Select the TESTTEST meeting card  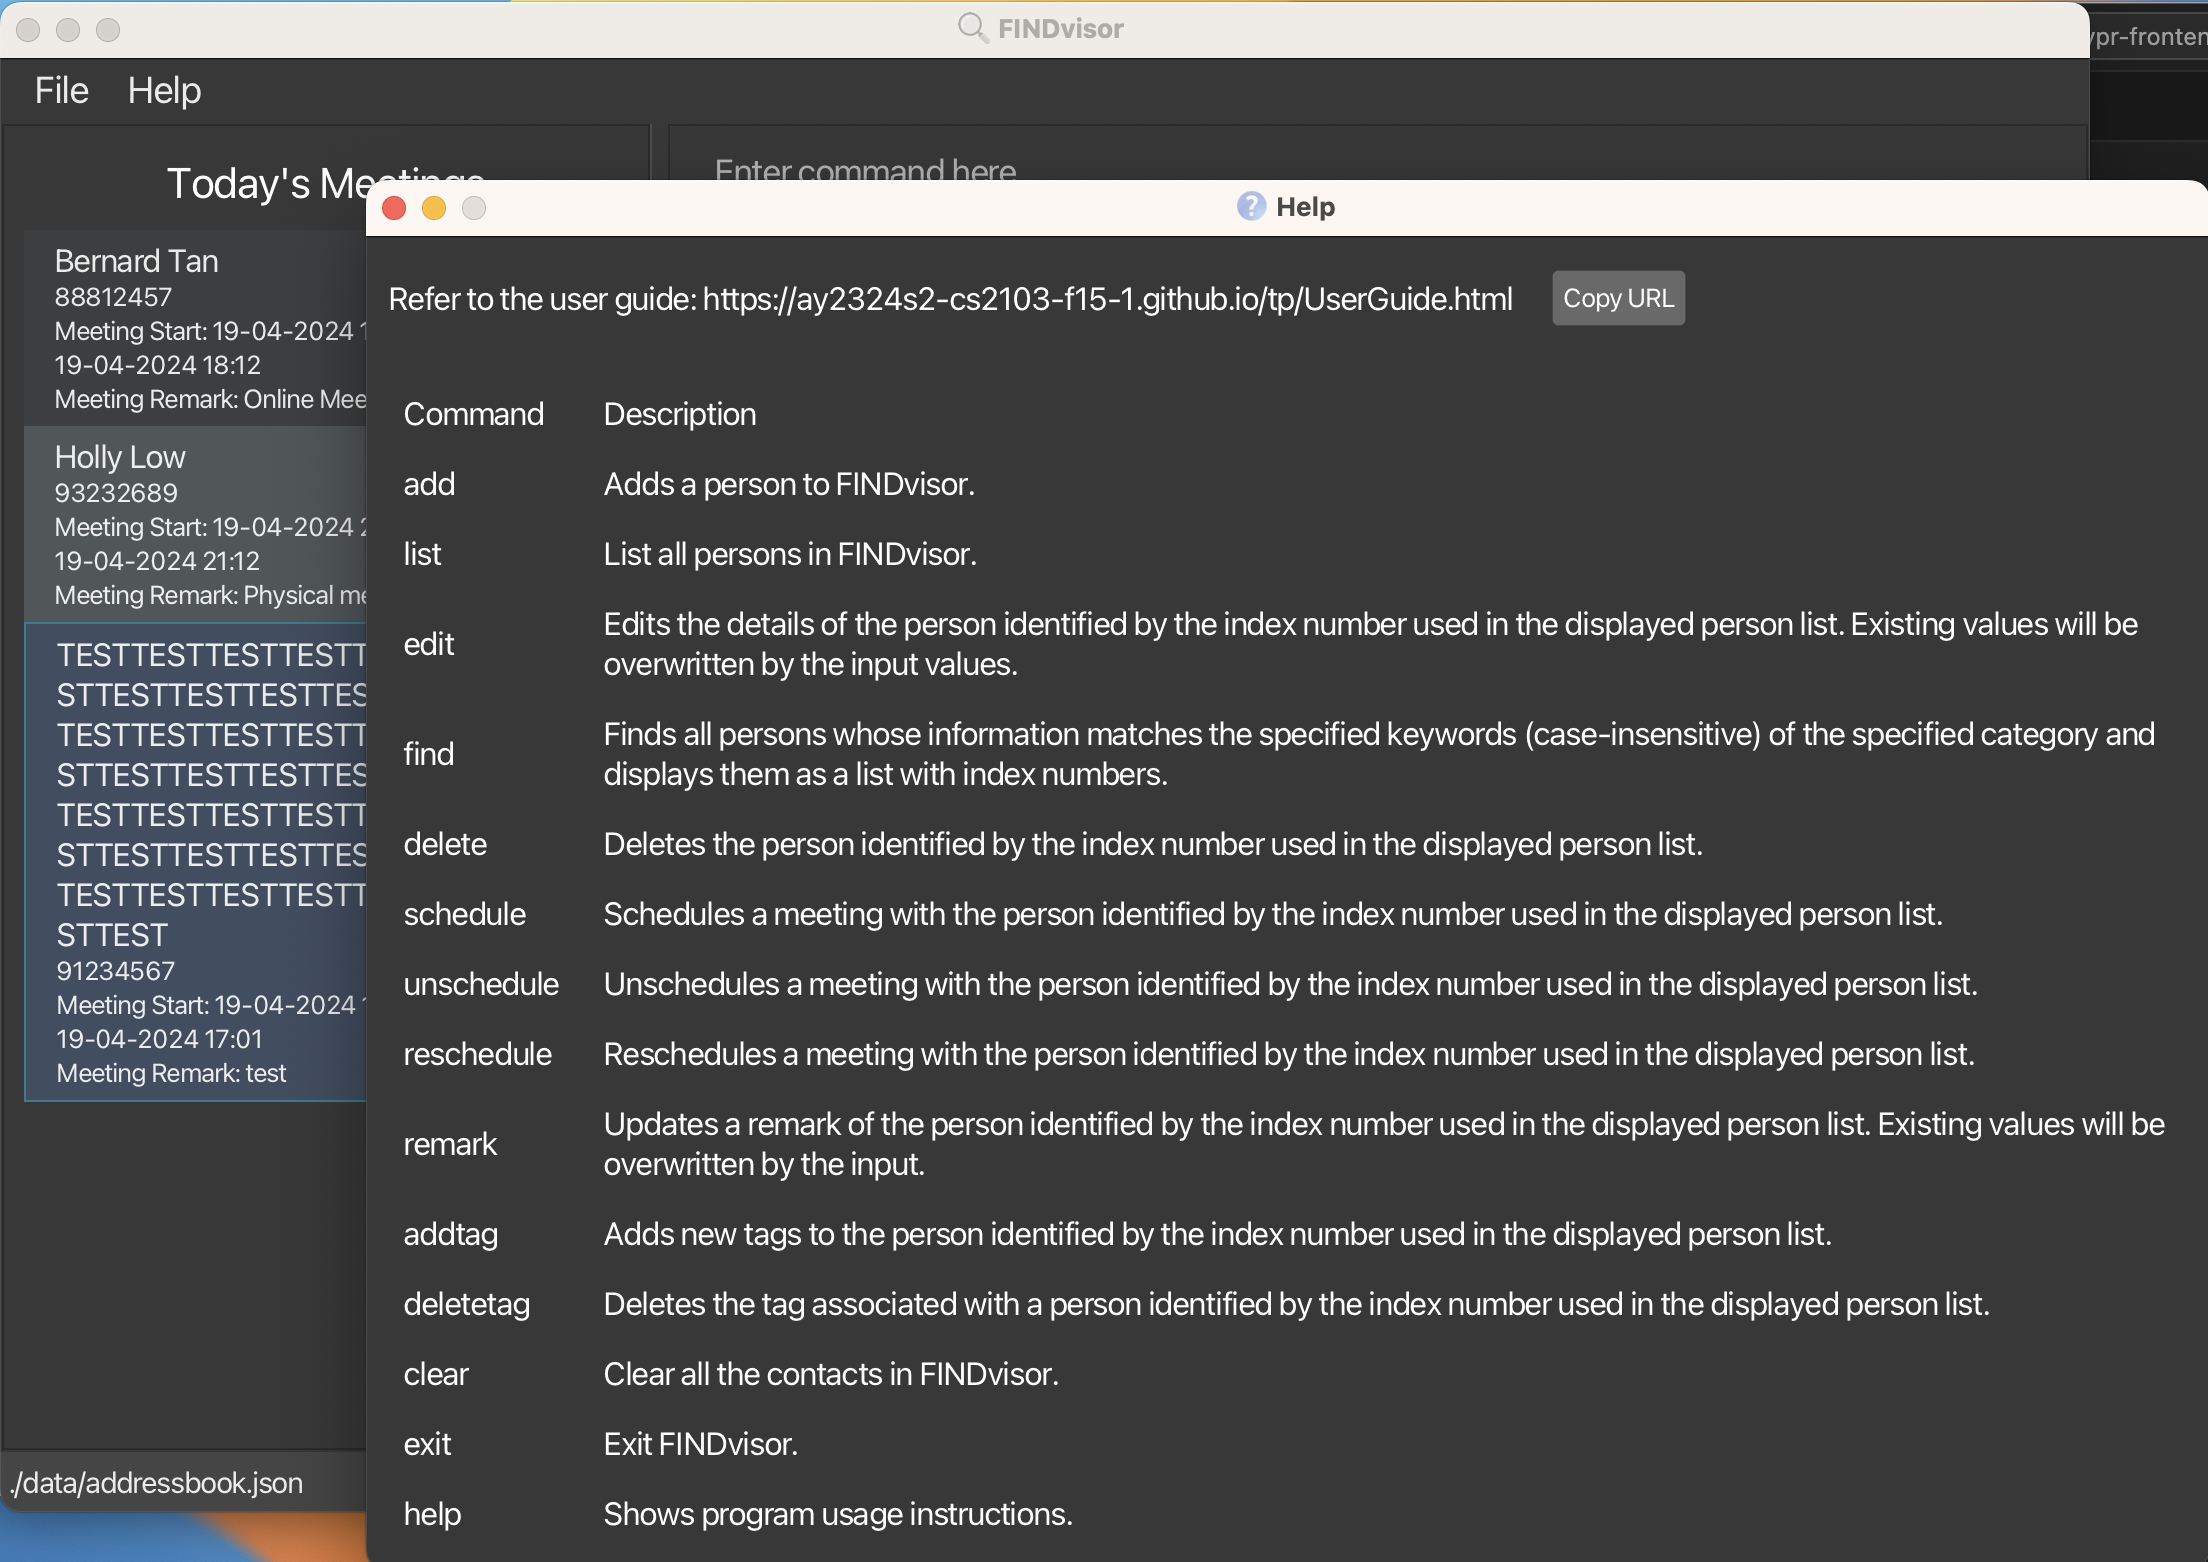200,860
